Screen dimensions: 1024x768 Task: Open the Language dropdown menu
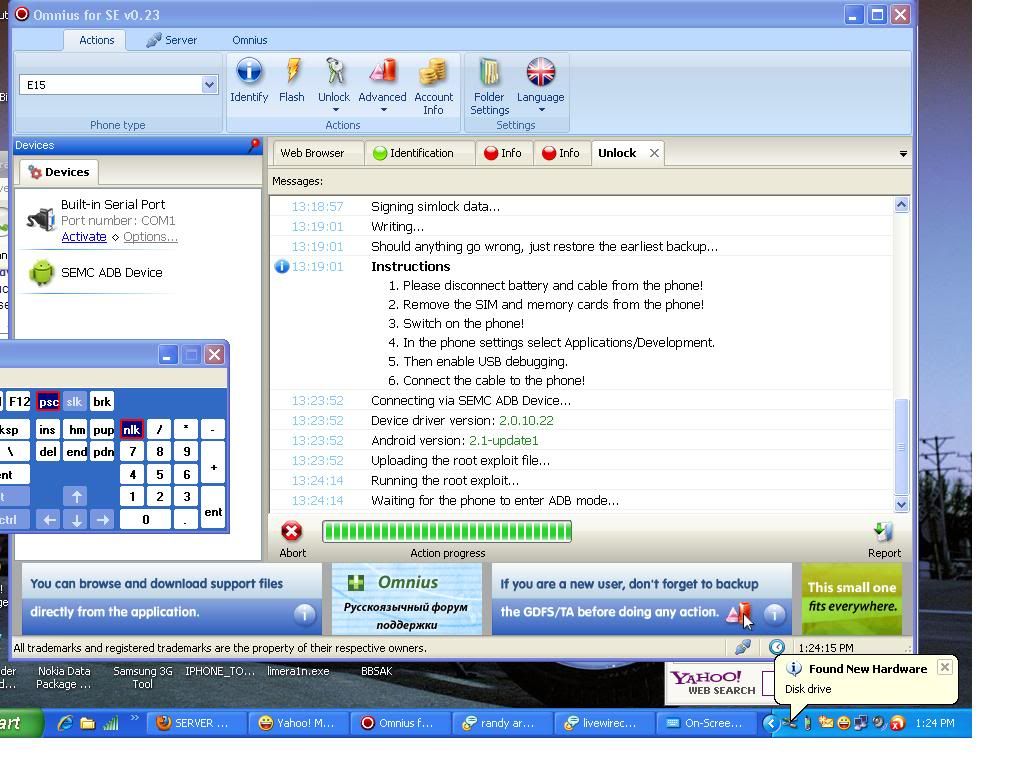(541, 110)
